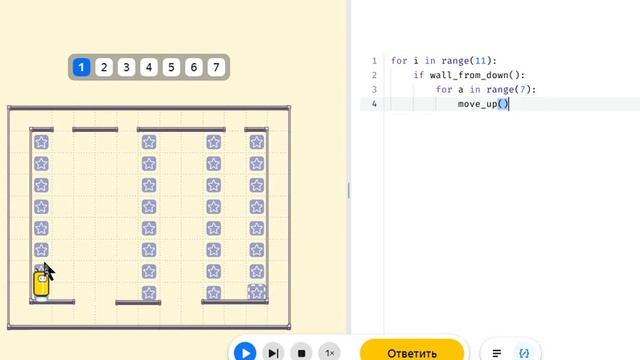The image size is (640, 360).
Task: Click the yellow robot character
Action: (41, 284)
